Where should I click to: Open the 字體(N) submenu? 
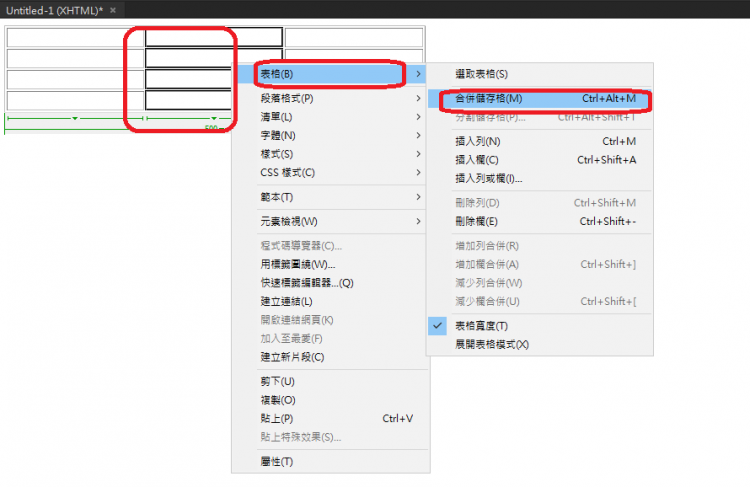pos(277,135)
